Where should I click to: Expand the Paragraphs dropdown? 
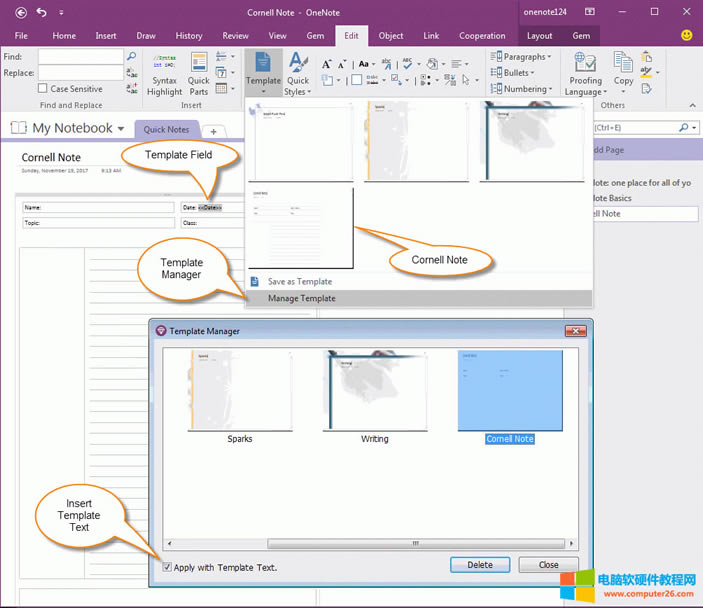(x=523, y=57)
